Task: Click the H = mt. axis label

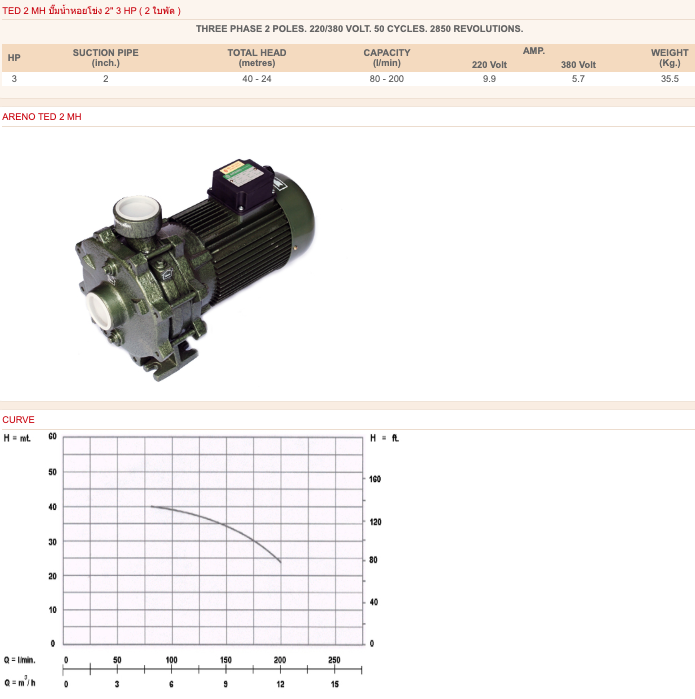Action: coord(17,438)
